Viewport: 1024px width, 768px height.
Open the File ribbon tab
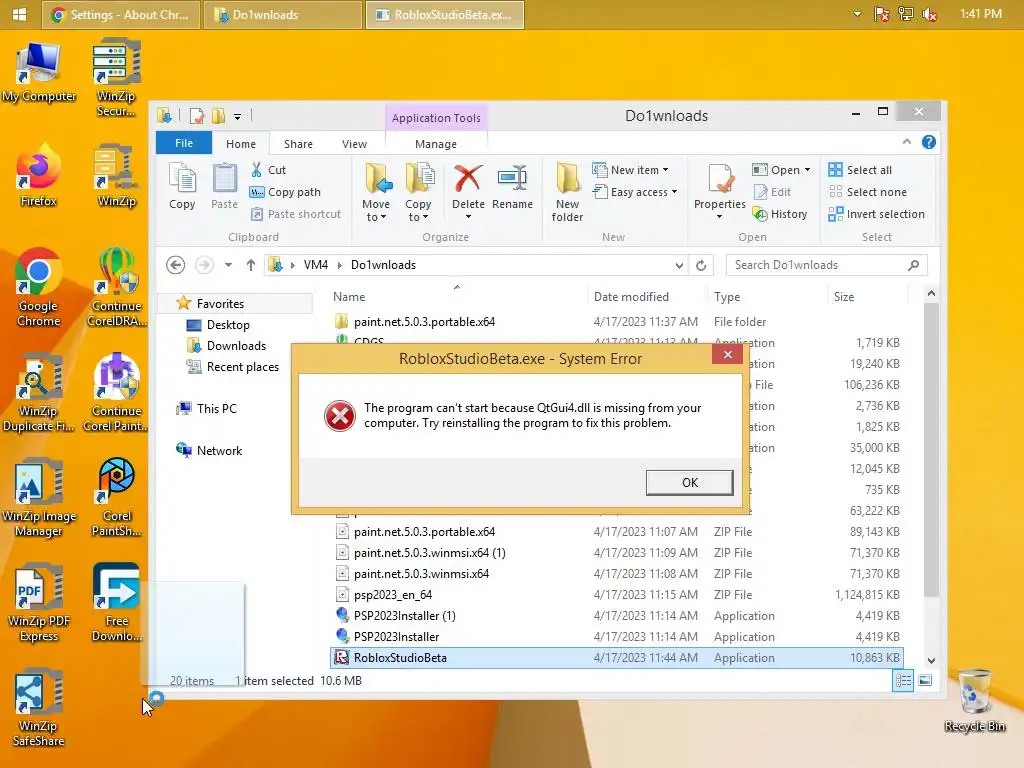[184, 143]
